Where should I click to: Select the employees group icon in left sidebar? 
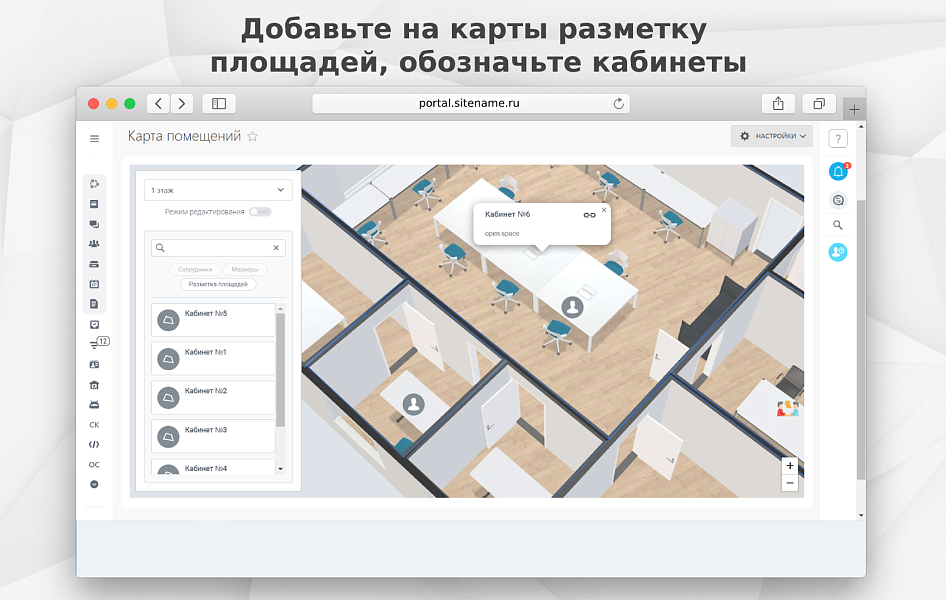coord(94,243)
